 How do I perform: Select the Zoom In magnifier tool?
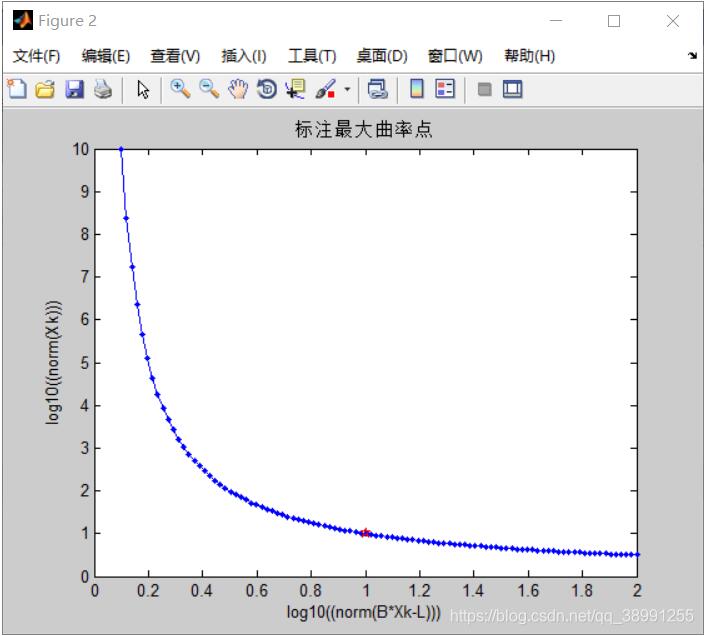[180, 90]
